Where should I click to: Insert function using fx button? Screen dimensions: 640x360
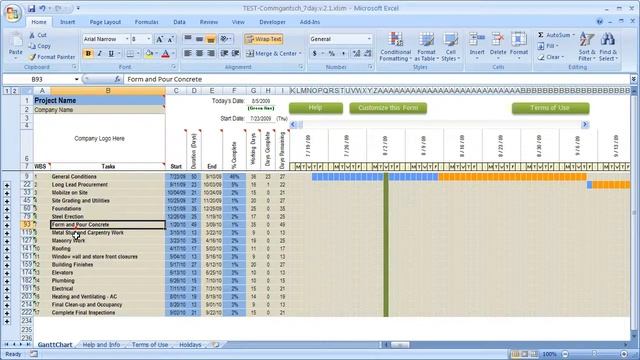[117, 79]
